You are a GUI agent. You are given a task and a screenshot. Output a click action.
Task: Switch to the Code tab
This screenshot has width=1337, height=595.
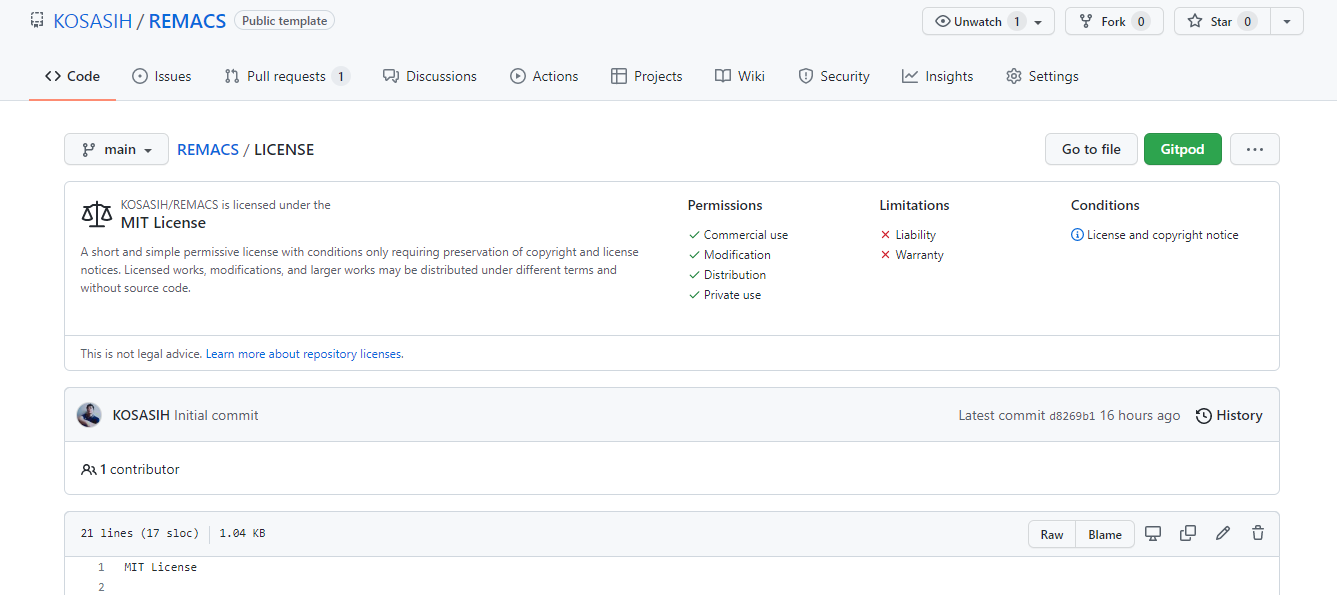coord(72,76)
